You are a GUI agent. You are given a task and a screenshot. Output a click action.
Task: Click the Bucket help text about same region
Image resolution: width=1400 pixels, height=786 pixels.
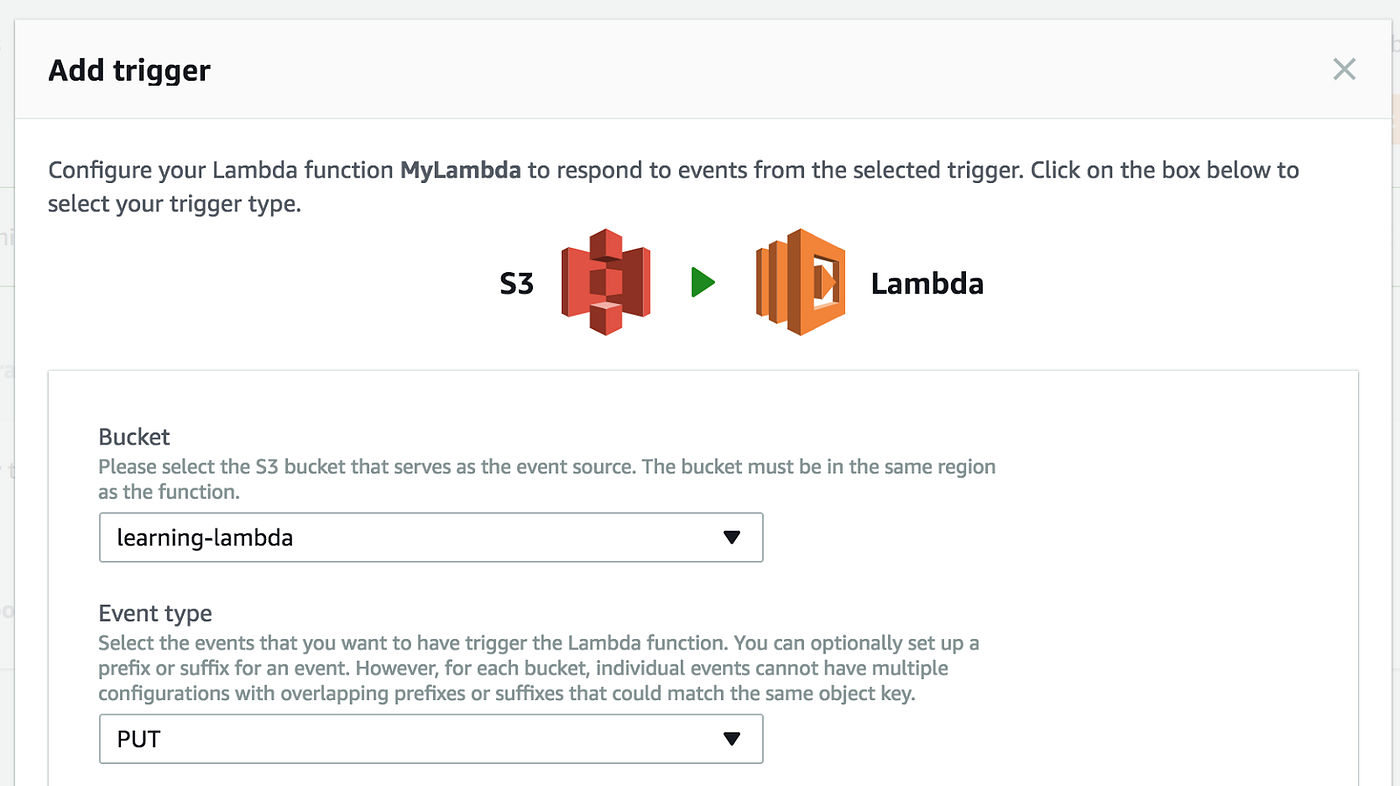[547, 479]
